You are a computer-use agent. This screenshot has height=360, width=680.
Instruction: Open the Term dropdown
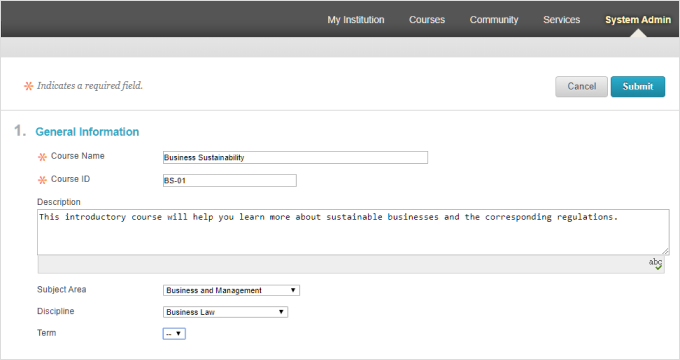pyautogui.click(x=174, y=334)
